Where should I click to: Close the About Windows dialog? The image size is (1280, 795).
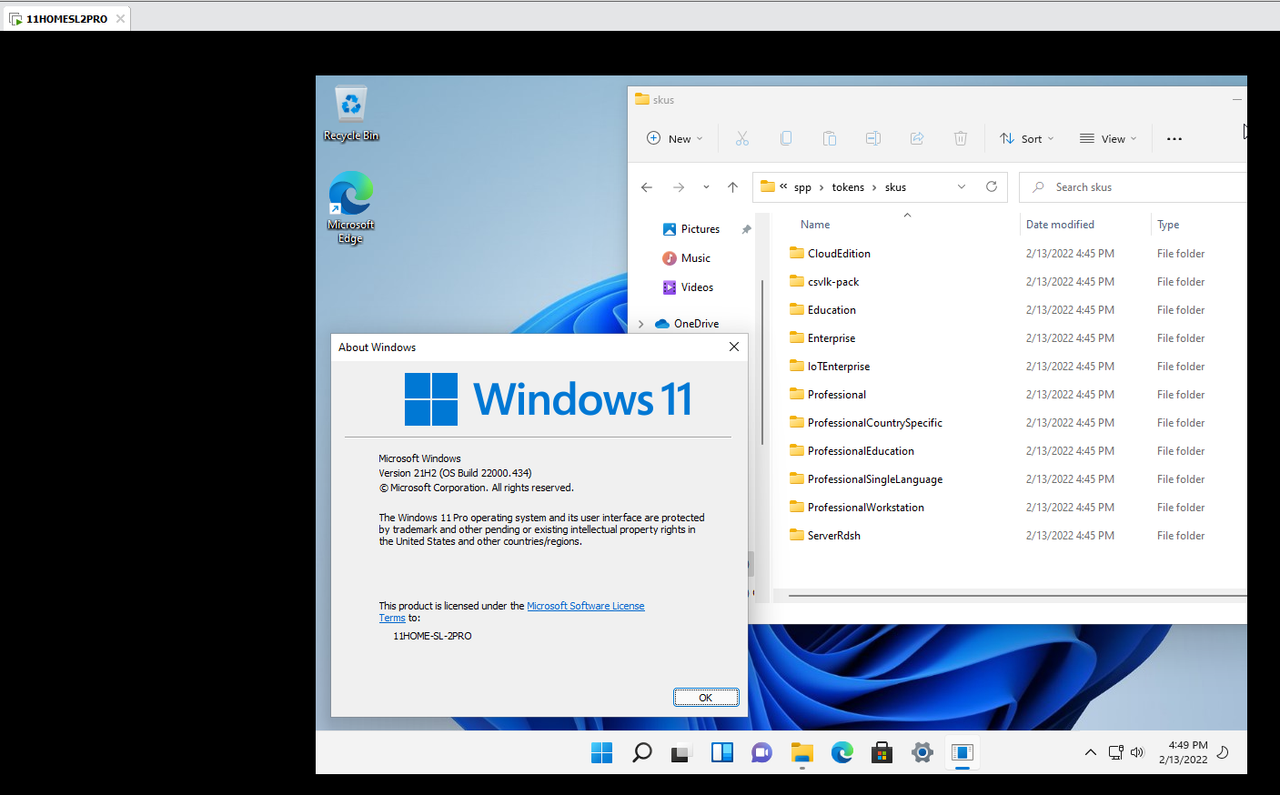[734, 347]
